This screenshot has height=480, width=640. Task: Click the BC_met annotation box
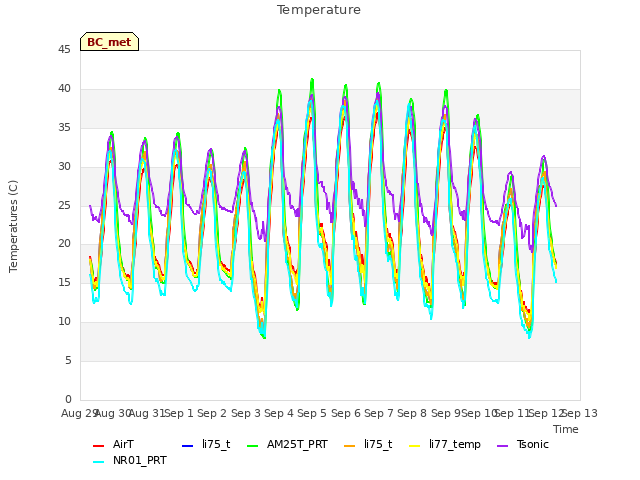click(x=109, y=42)
